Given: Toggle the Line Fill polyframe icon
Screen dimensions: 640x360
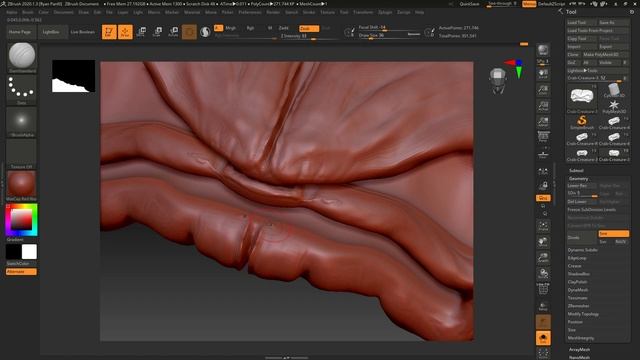Looking at the screenshot, I should [543, 289].
